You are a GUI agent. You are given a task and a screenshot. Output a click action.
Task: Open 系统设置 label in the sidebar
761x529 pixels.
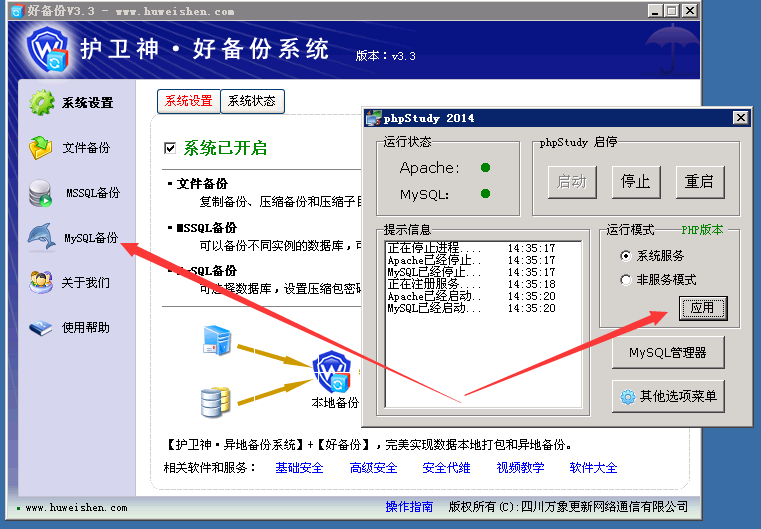tap(87, 103)
